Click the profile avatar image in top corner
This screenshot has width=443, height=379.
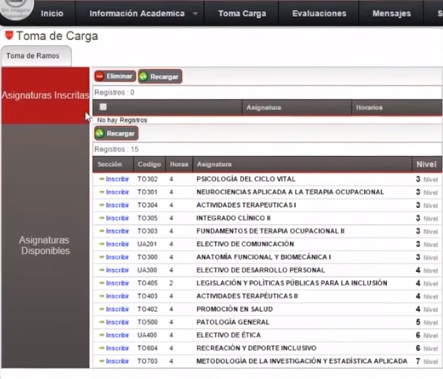(x=15, y=8)
